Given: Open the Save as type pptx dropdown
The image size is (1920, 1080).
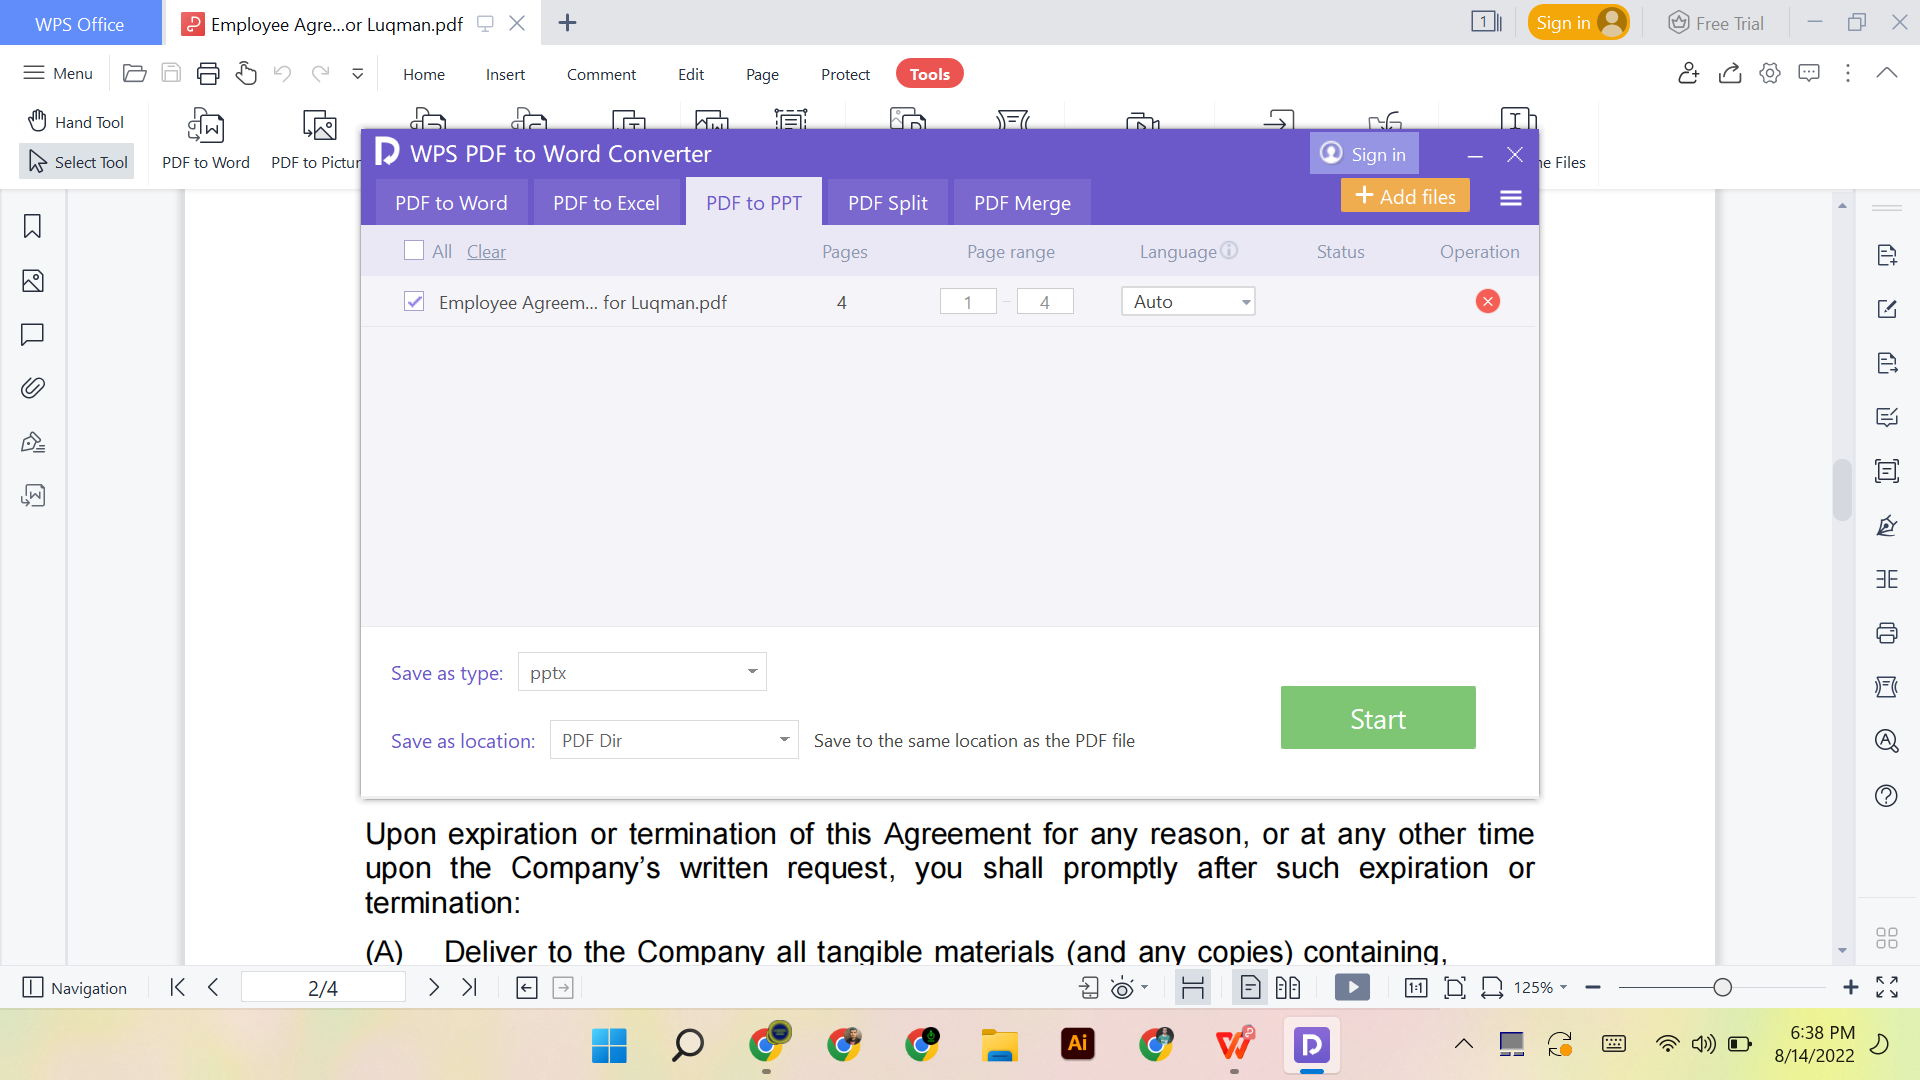Looking at the screenshot, I should 752,672.
